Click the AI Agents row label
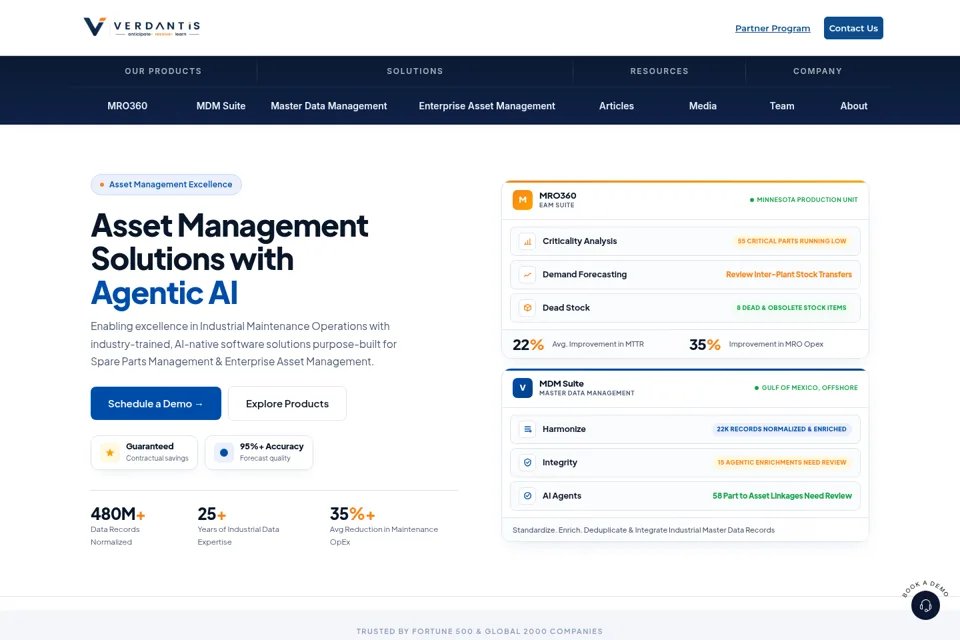The width and height of the screenshot is (960, 640). pos(562,495)
